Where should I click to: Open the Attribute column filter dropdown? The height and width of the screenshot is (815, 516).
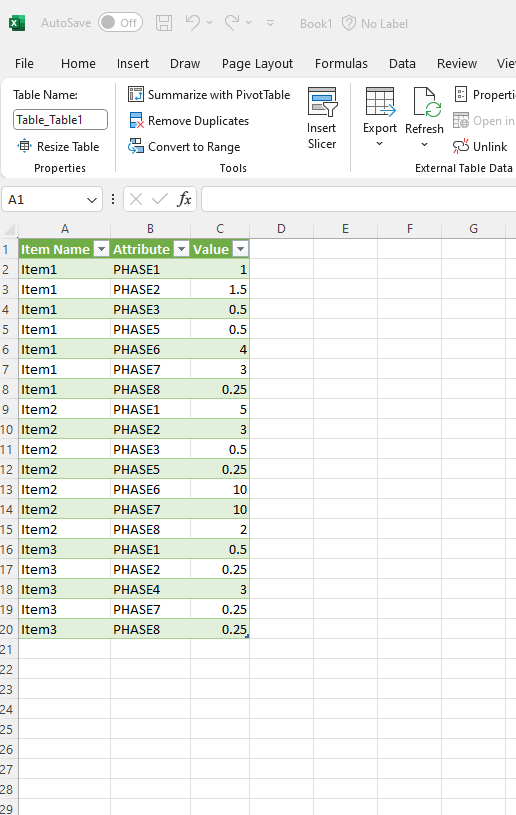(x=181, y=249)
